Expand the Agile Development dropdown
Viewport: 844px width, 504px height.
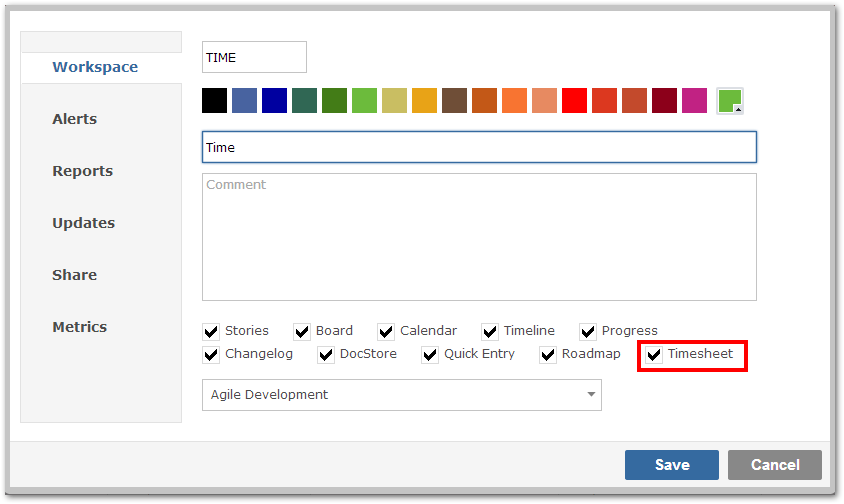click(x=402, y=395)
